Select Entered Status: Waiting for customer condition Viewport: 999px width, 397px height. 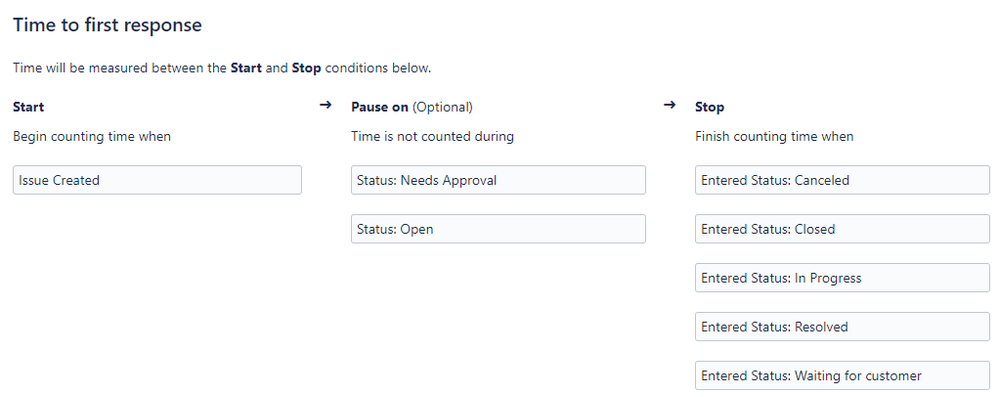point(842,376)
